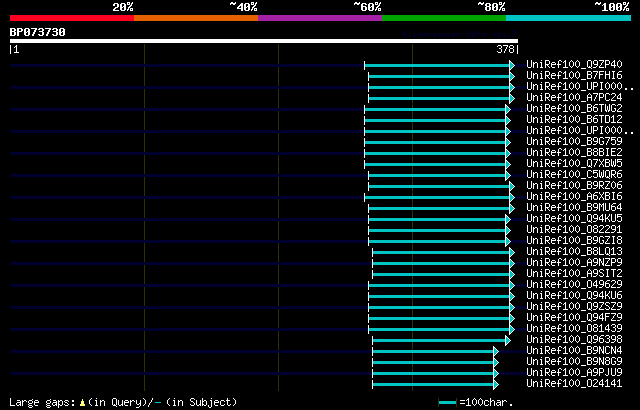Image resolution: width=640 pixels, height=410 pixels.
Task: Select the UniRef100_Q94FZ9 label
Action: pos(574,318)
